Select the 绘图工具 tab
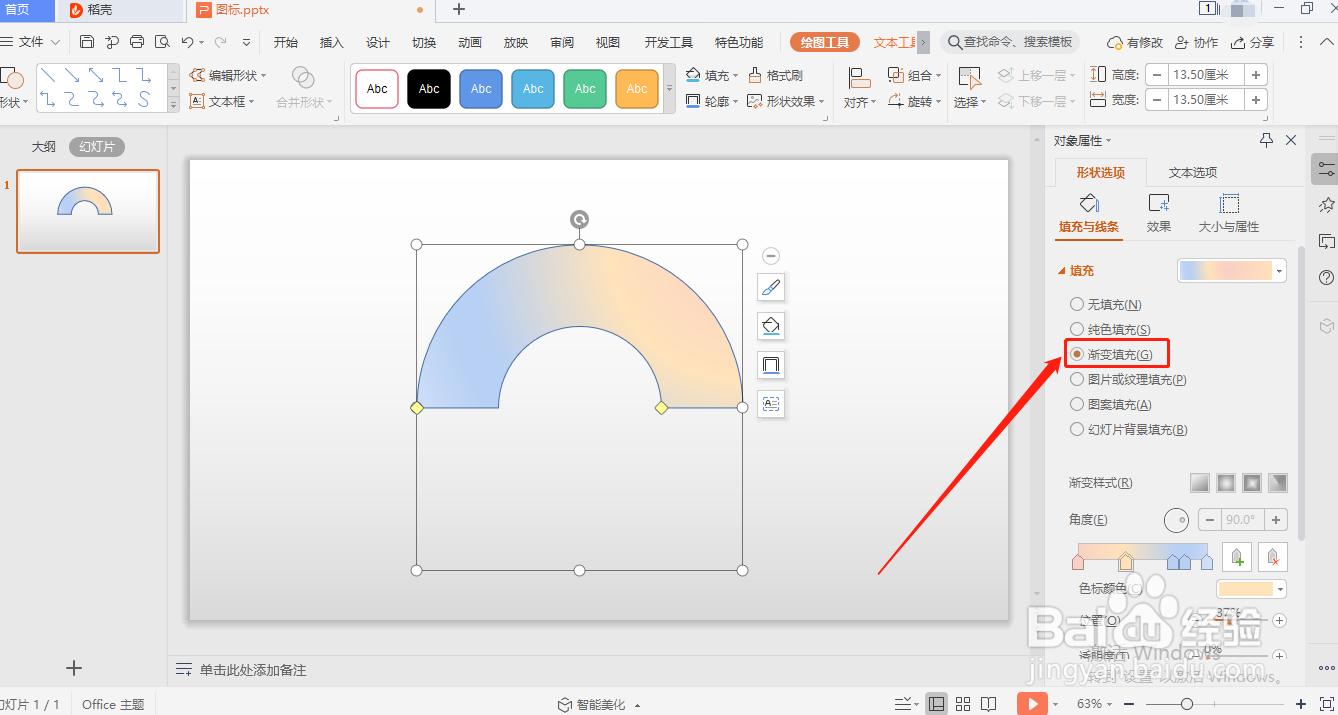Image resolution: width=1338 pixels, height=715 pixels. point(825,42)
